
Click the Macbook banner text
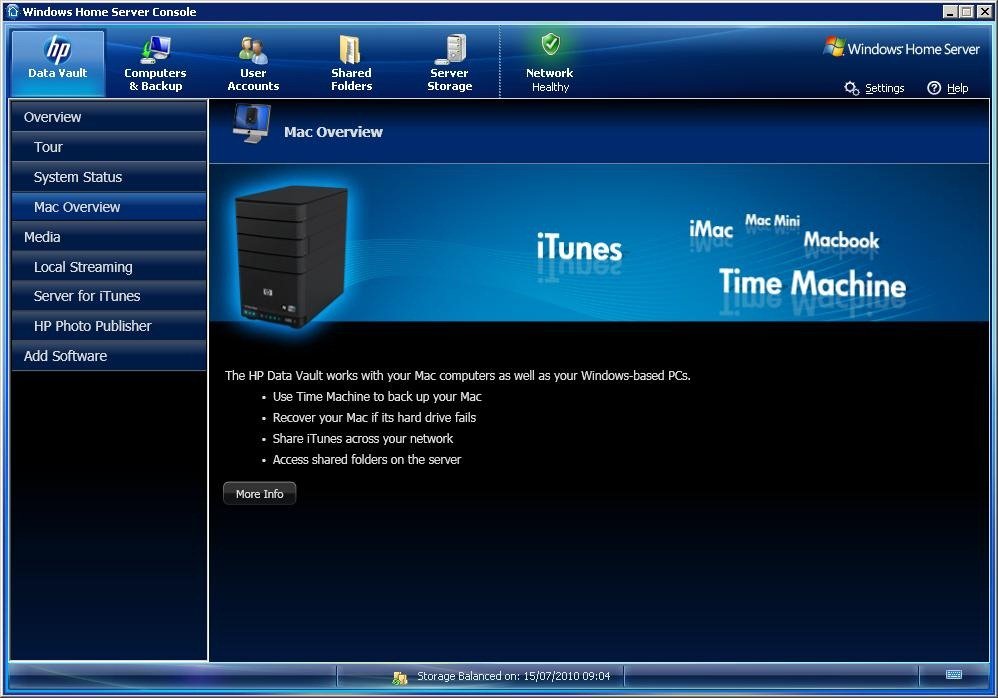click(841, 240)
